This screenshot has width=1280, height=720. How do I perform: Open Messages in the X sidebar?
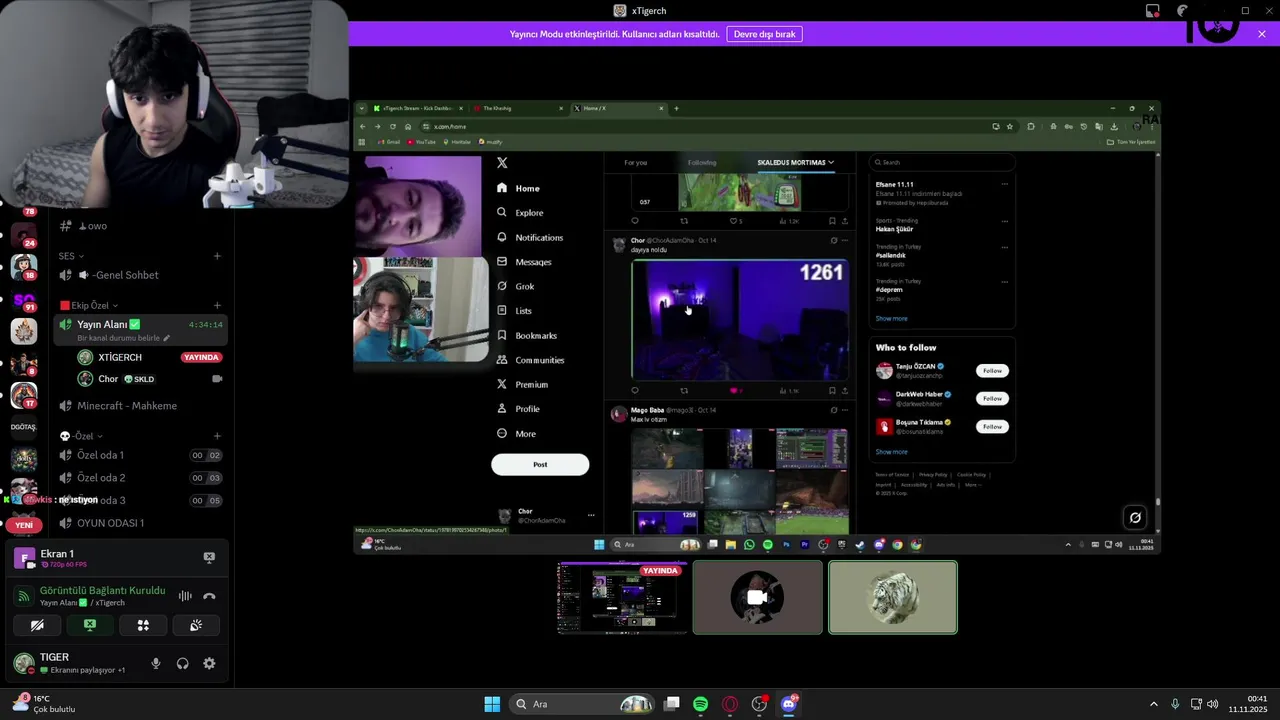(524, 262)
